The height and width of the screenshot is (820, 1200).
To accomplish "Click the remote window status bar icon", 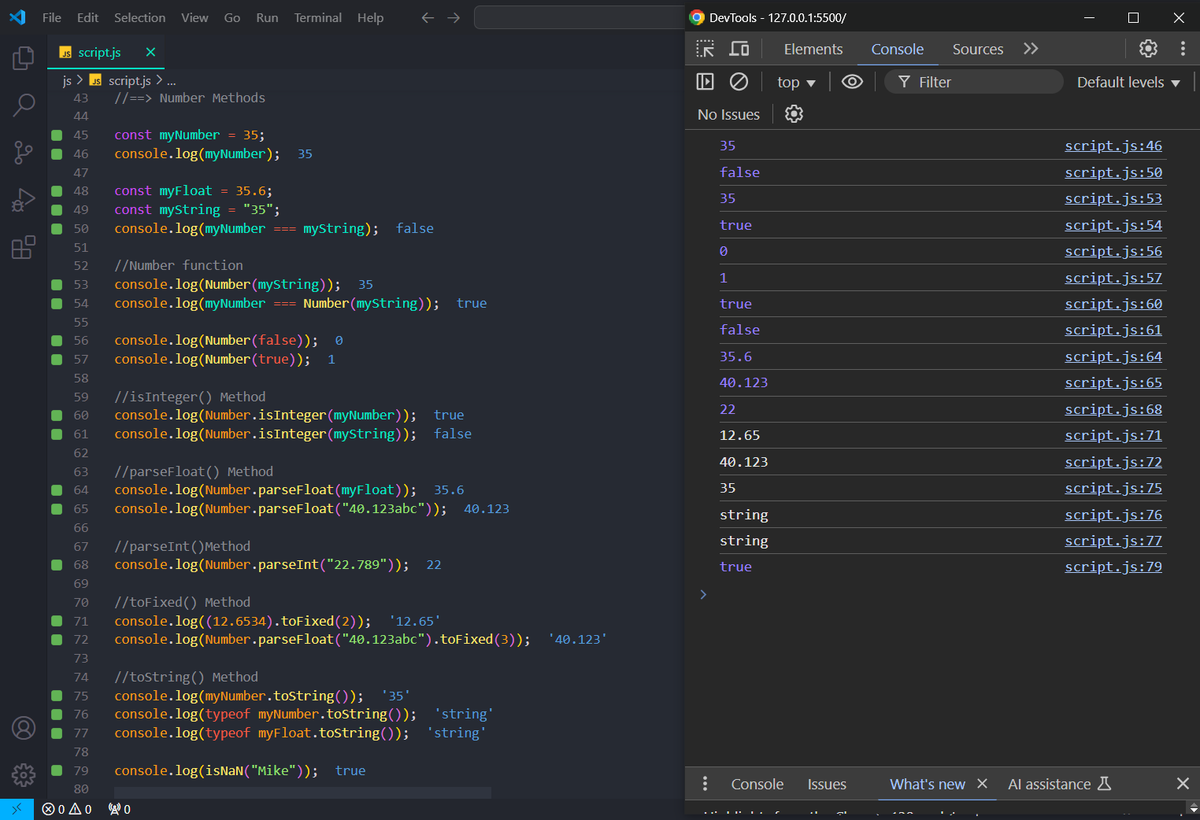I will (x=16, y=809).
